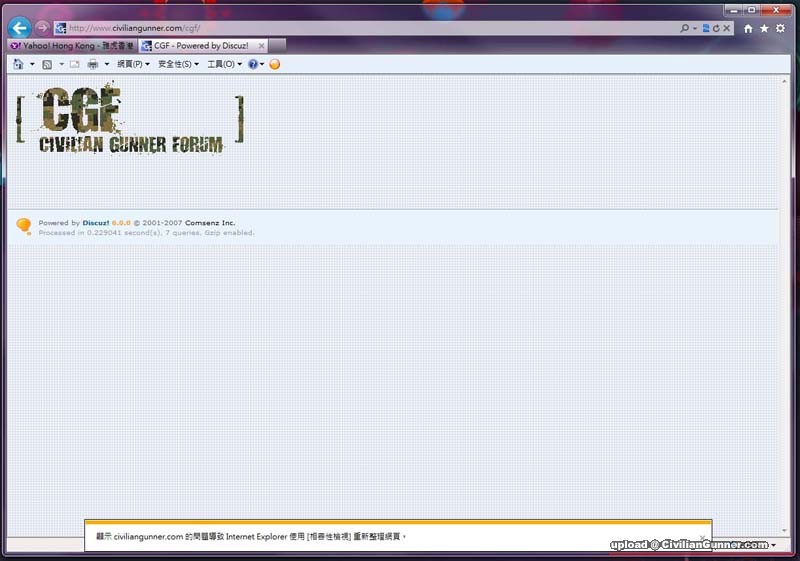Toggle the Compatibility View icon
800x561 pixels.
(706, 29)
